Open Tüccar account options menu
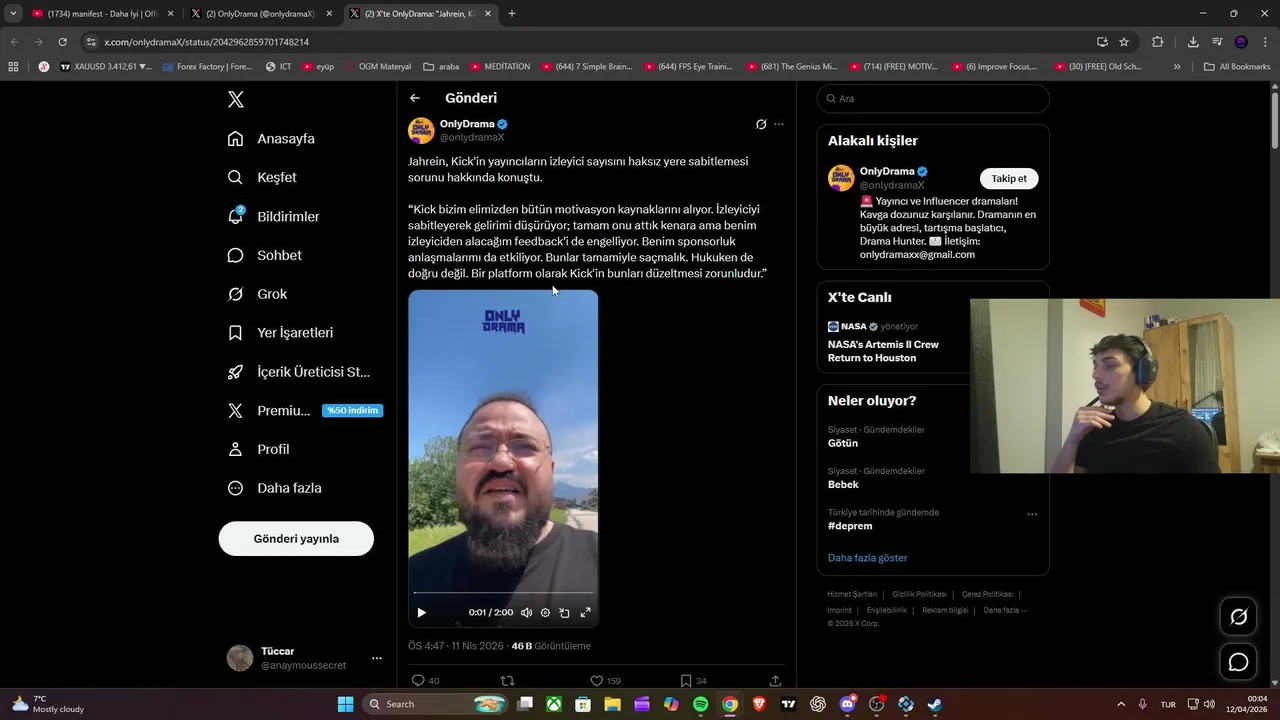 (377, 658)
